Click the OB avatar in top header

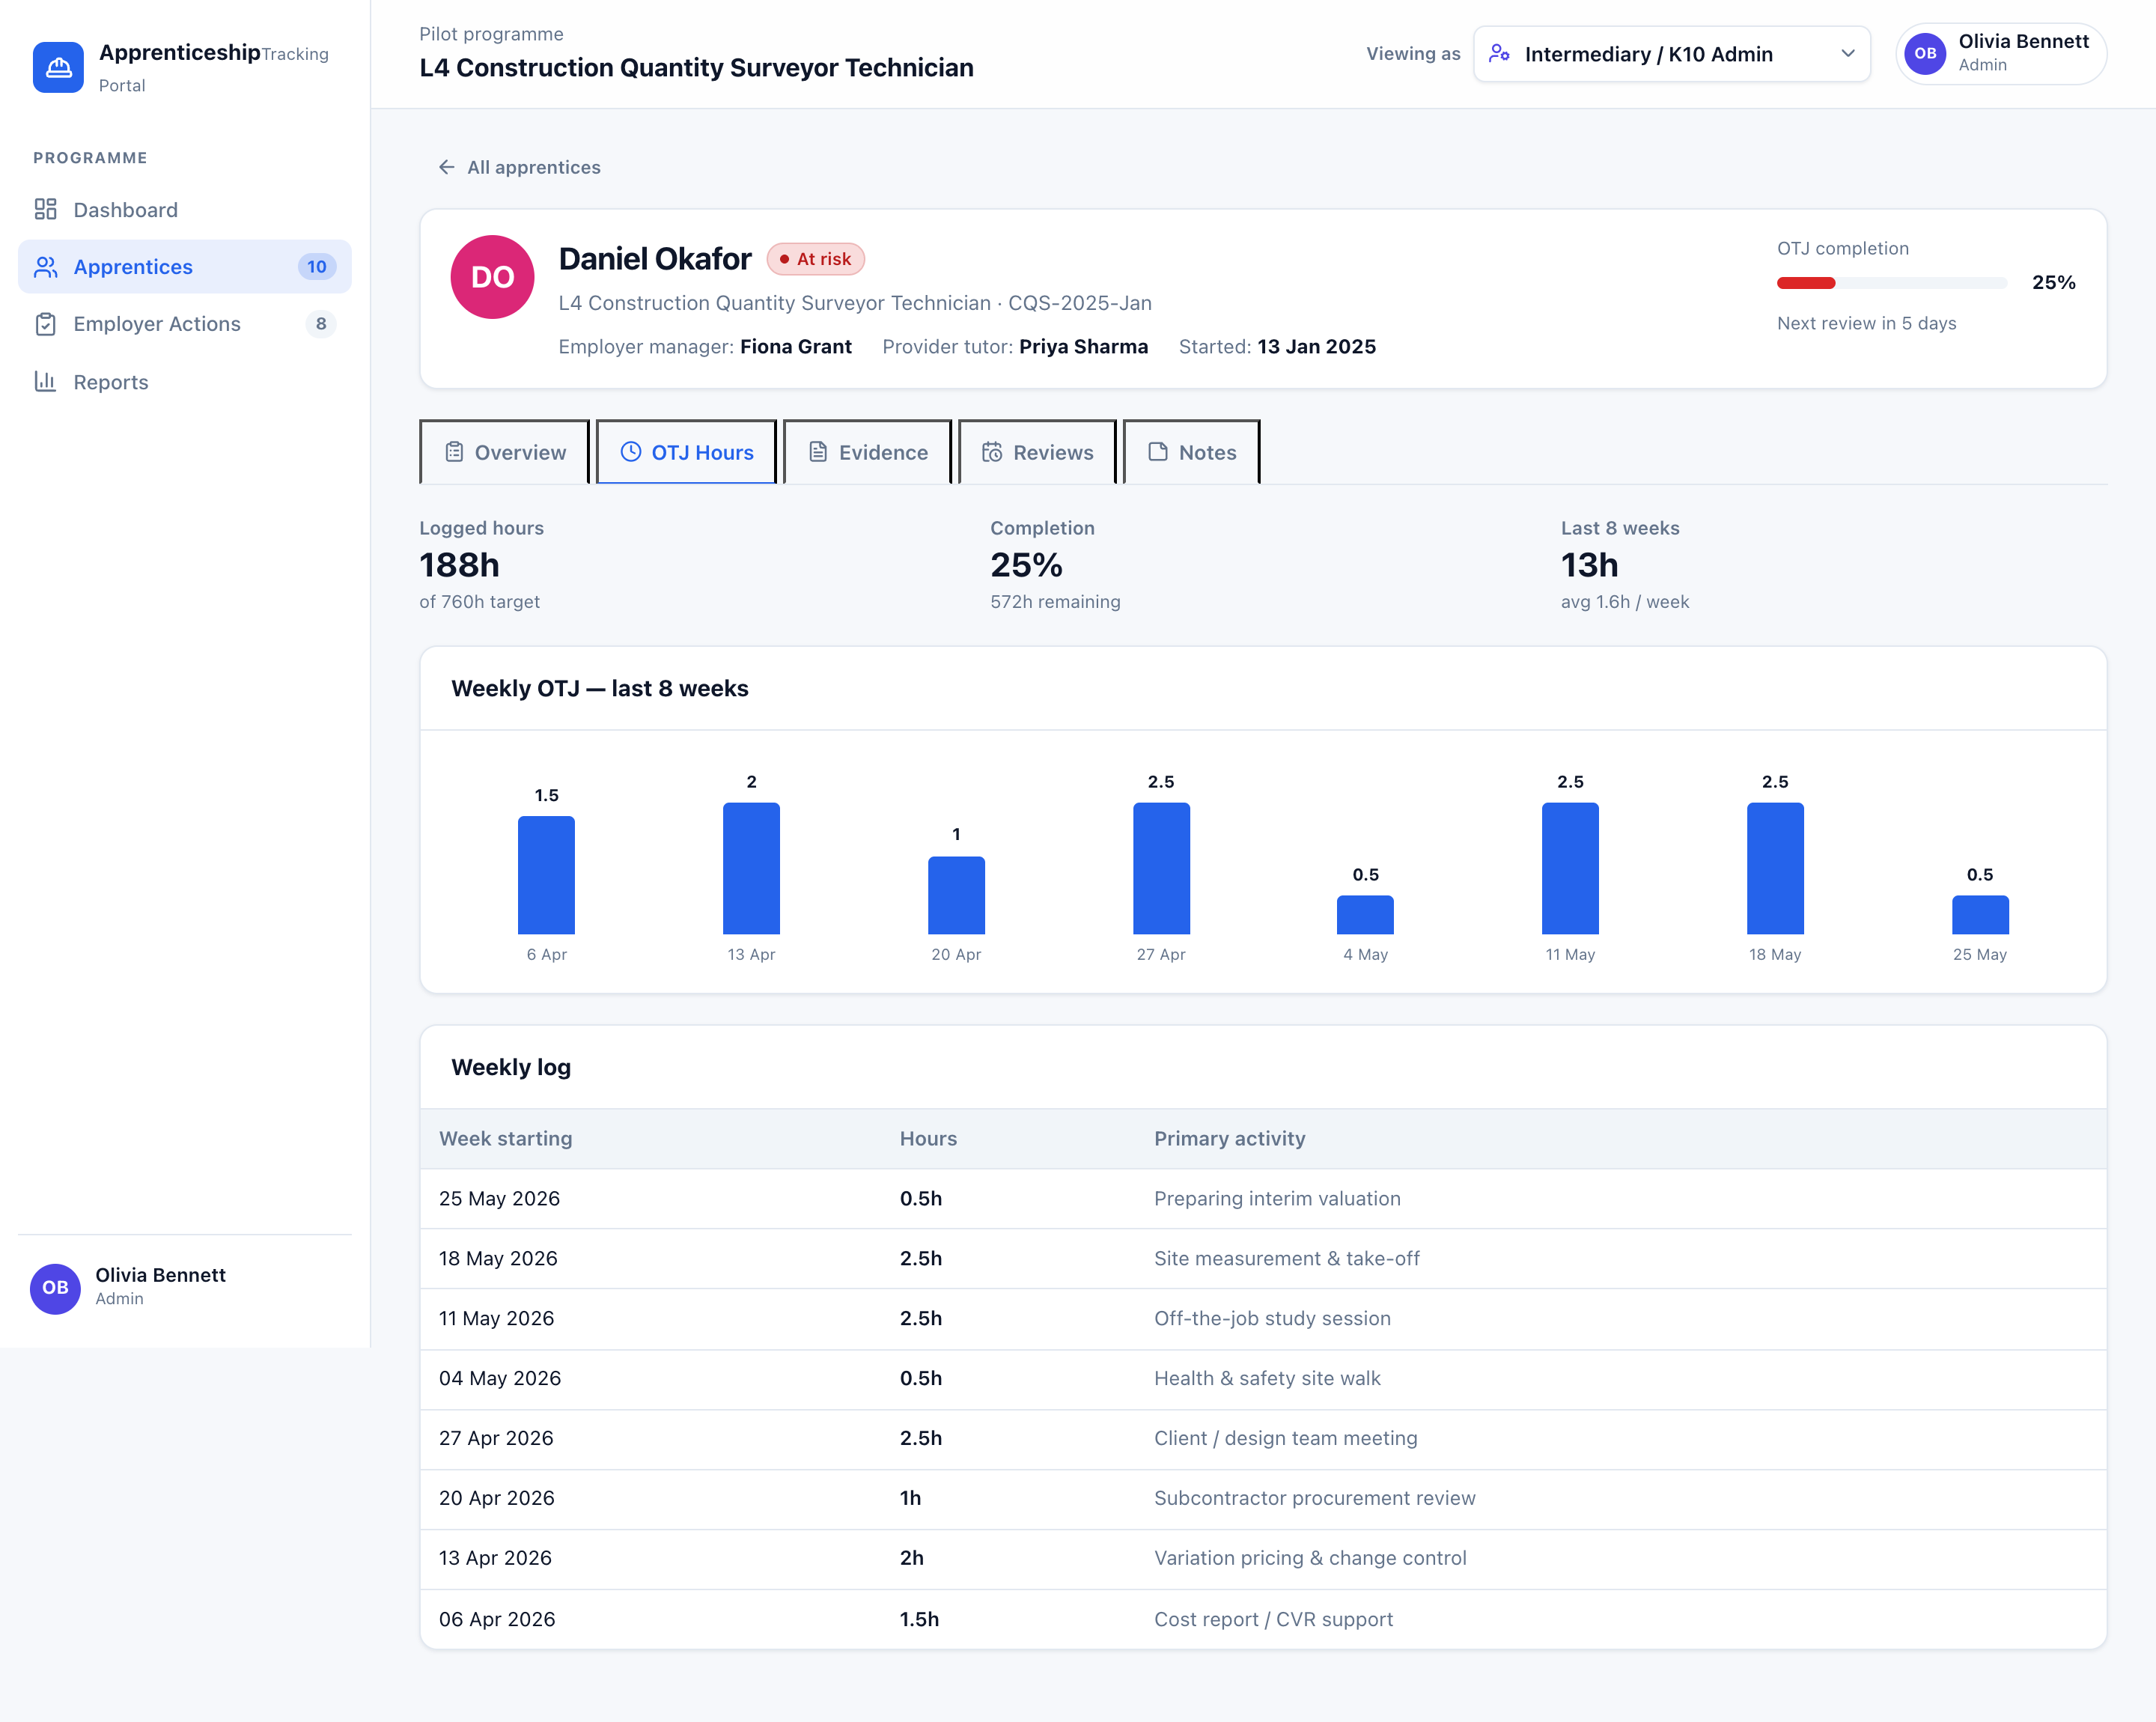1925,54
